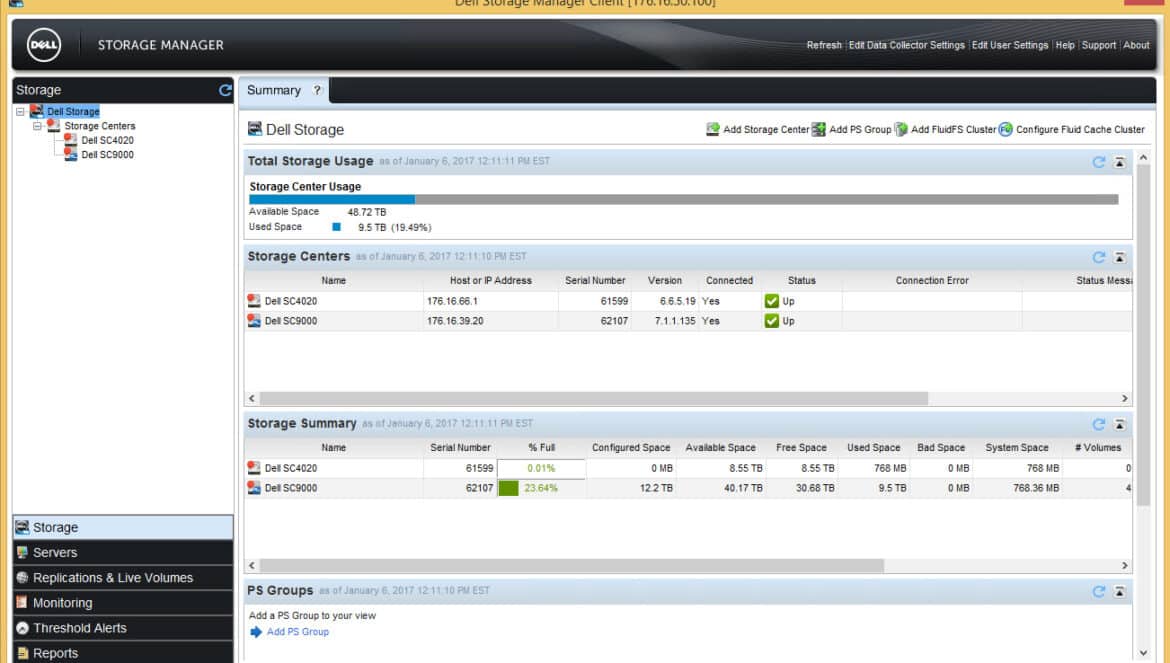Image resolution: width=1170 pixels, height=663 pixels.
Task: Click Add FluidFS Cluster button
Action: (945, 130)
